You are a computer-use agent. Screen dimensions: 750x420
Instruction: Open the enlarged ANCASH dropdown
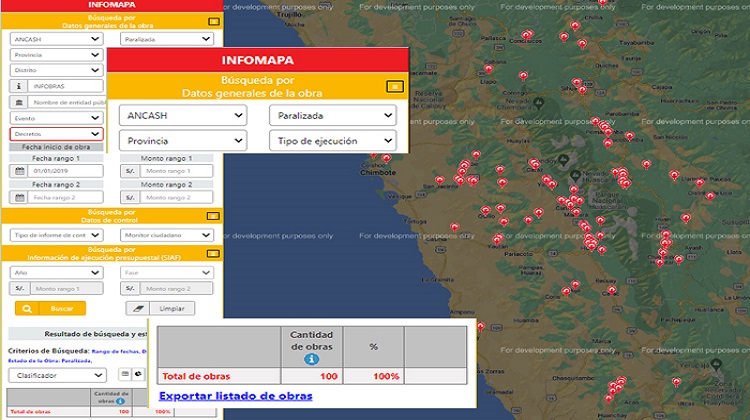click(x=183, y=115)
